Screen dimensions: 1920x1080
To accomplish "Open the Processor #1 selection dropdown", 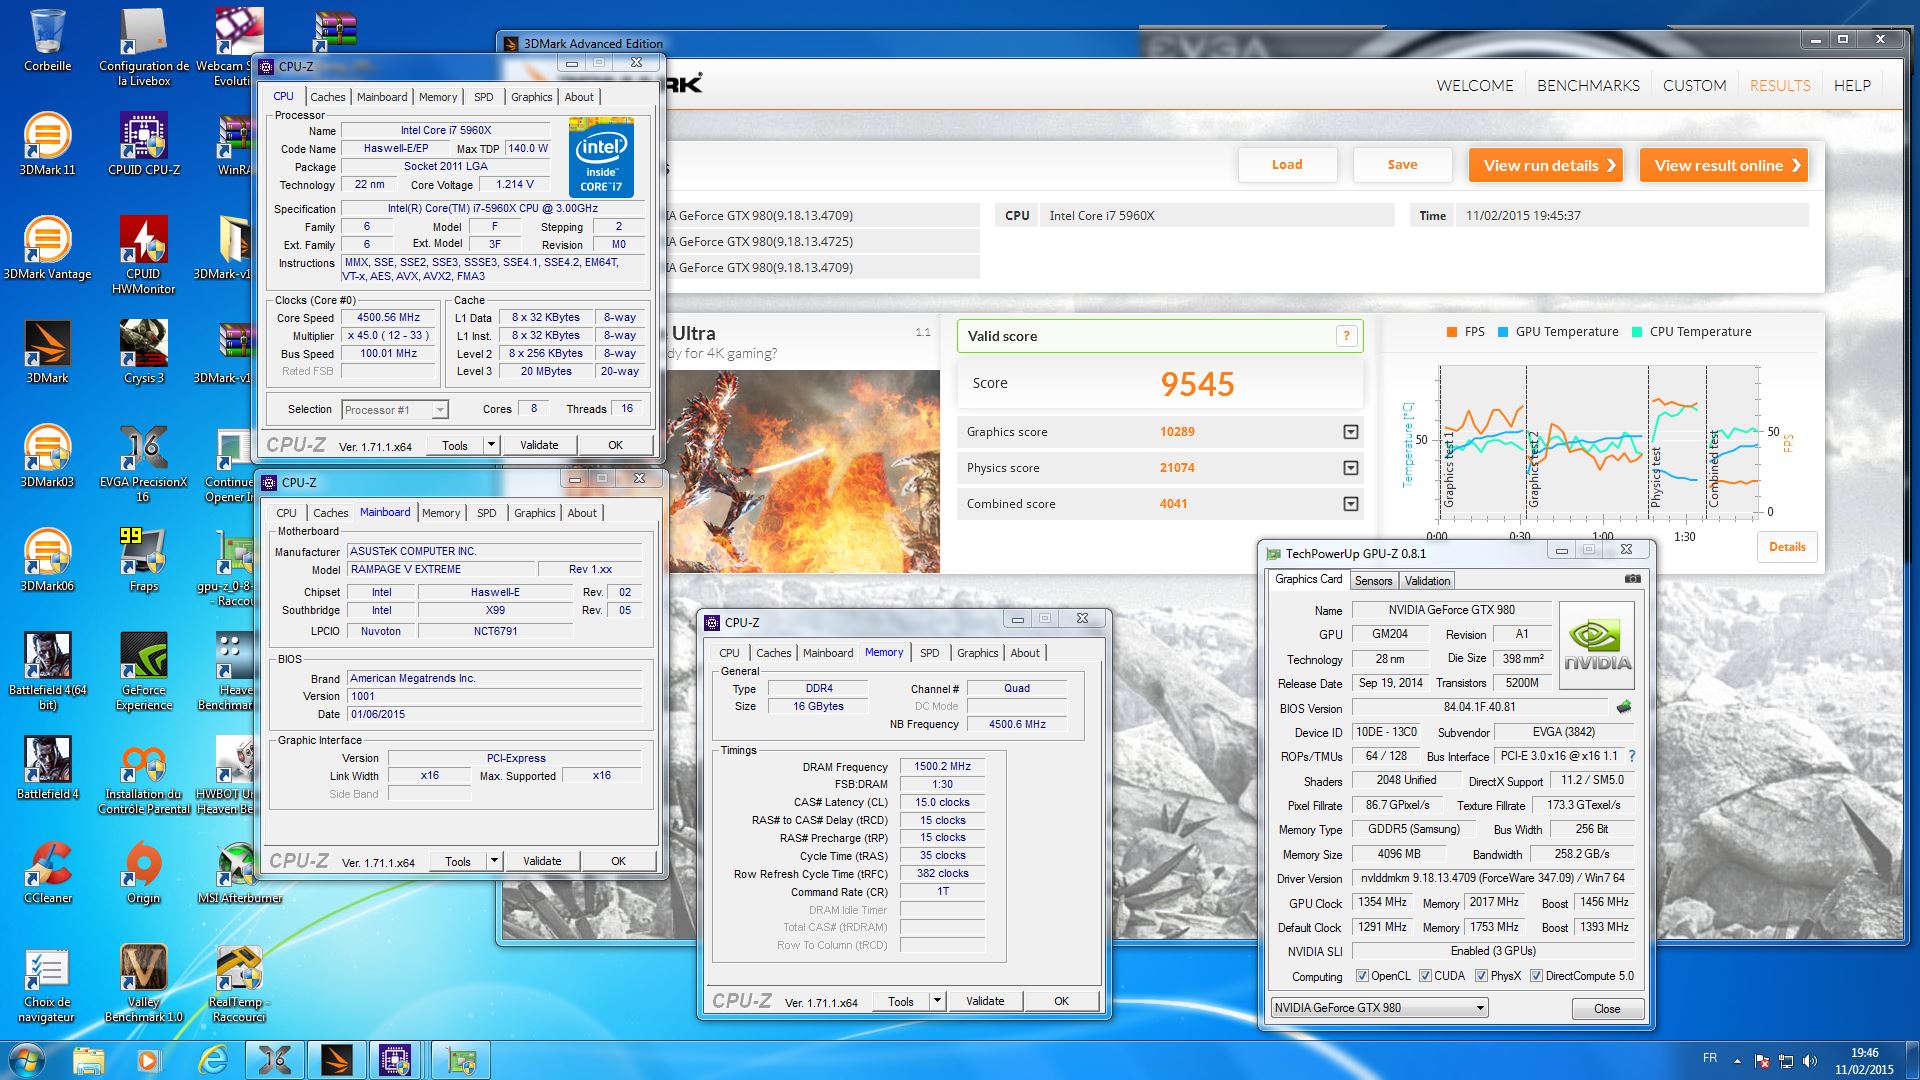I will point(395,410).
